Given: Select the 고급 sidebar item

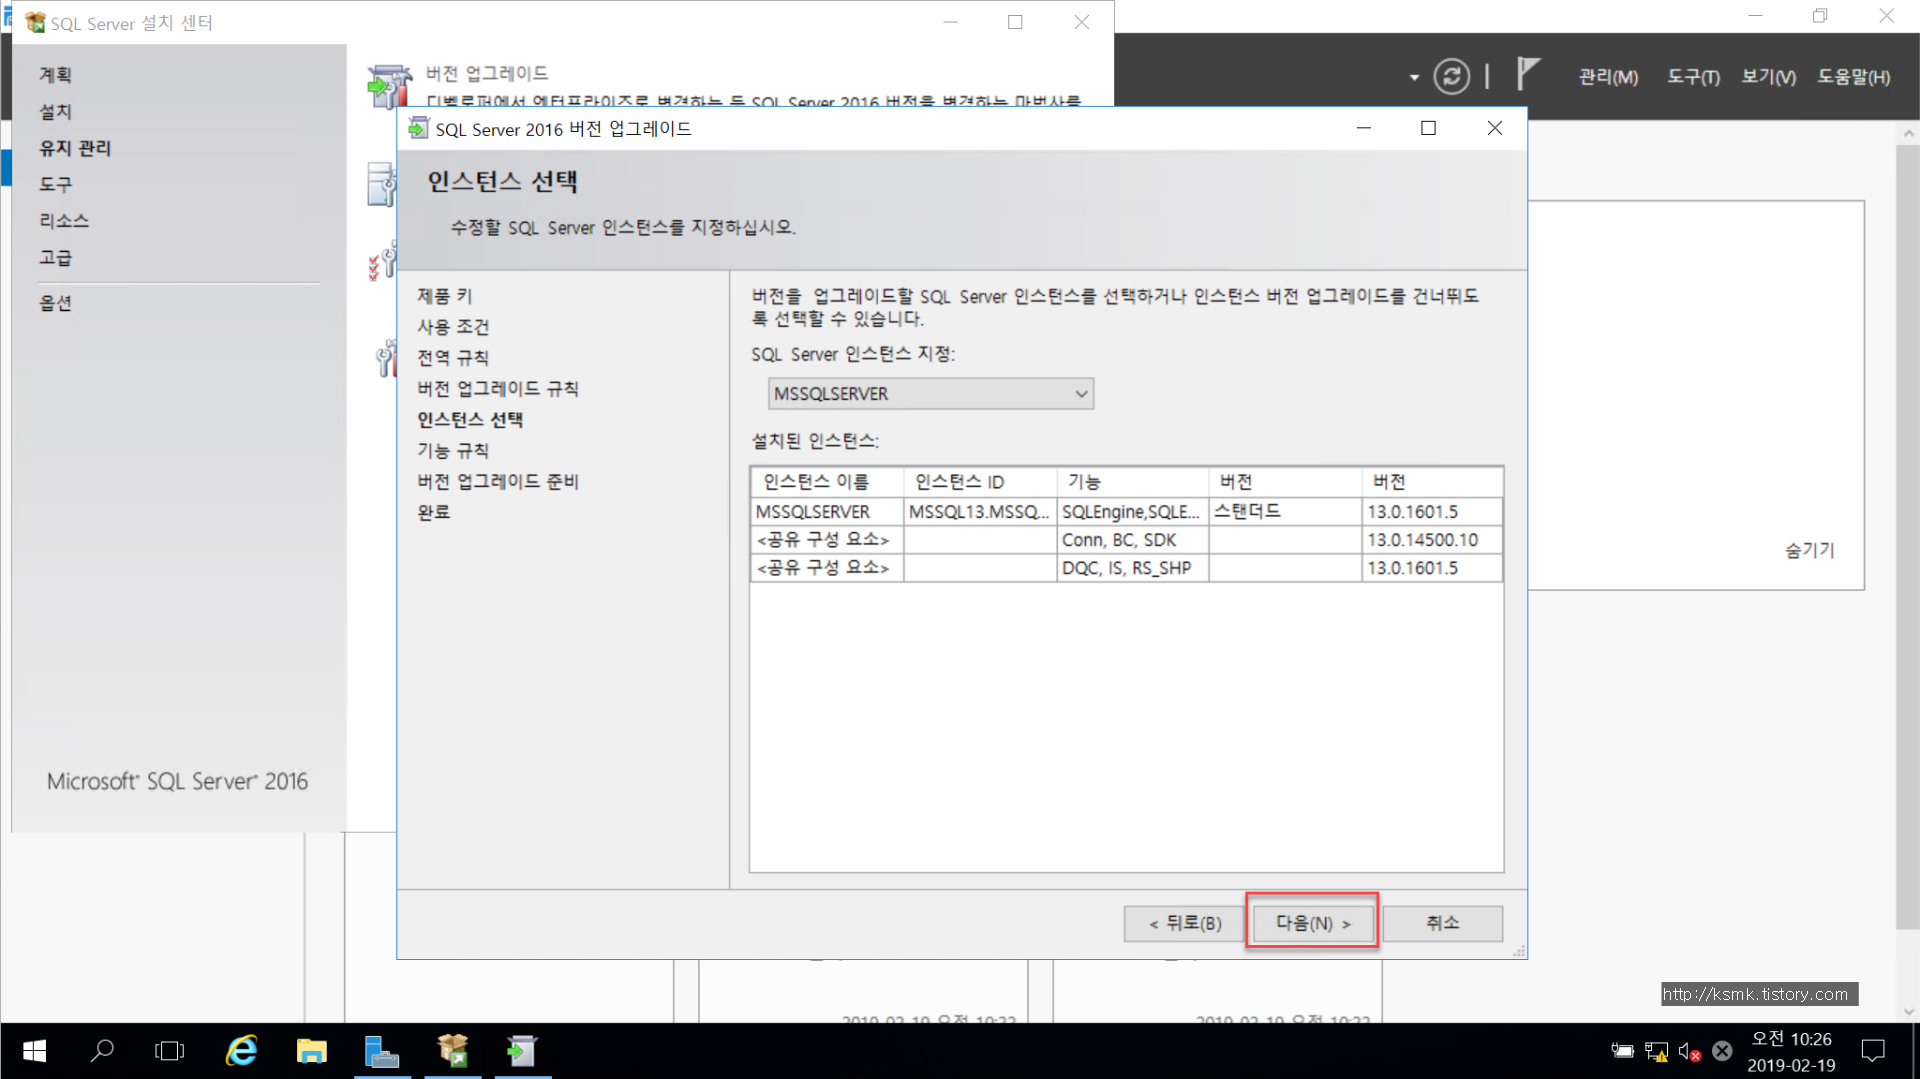Looking at the screenshot, I should [x=56, y=258].
